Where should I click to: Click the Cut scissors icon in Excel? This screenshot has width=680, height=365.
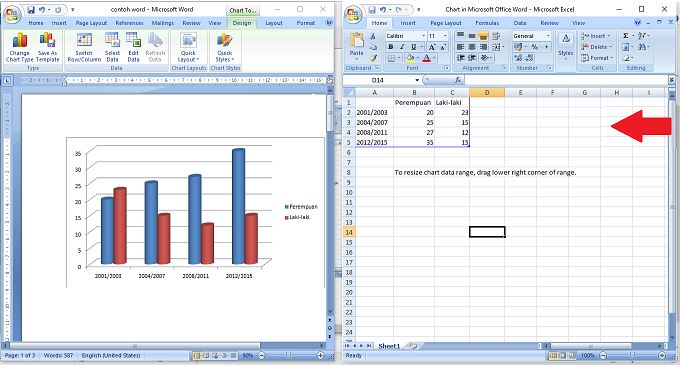373,36
